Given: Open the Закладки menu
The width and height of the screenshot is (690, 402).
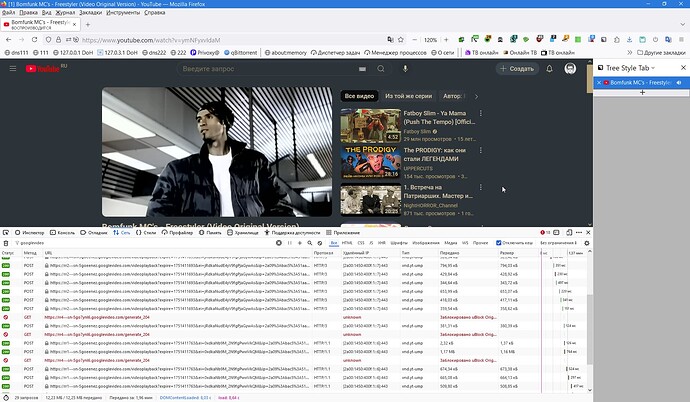Looking at the screenshot, I should click(x=90, y=12).
